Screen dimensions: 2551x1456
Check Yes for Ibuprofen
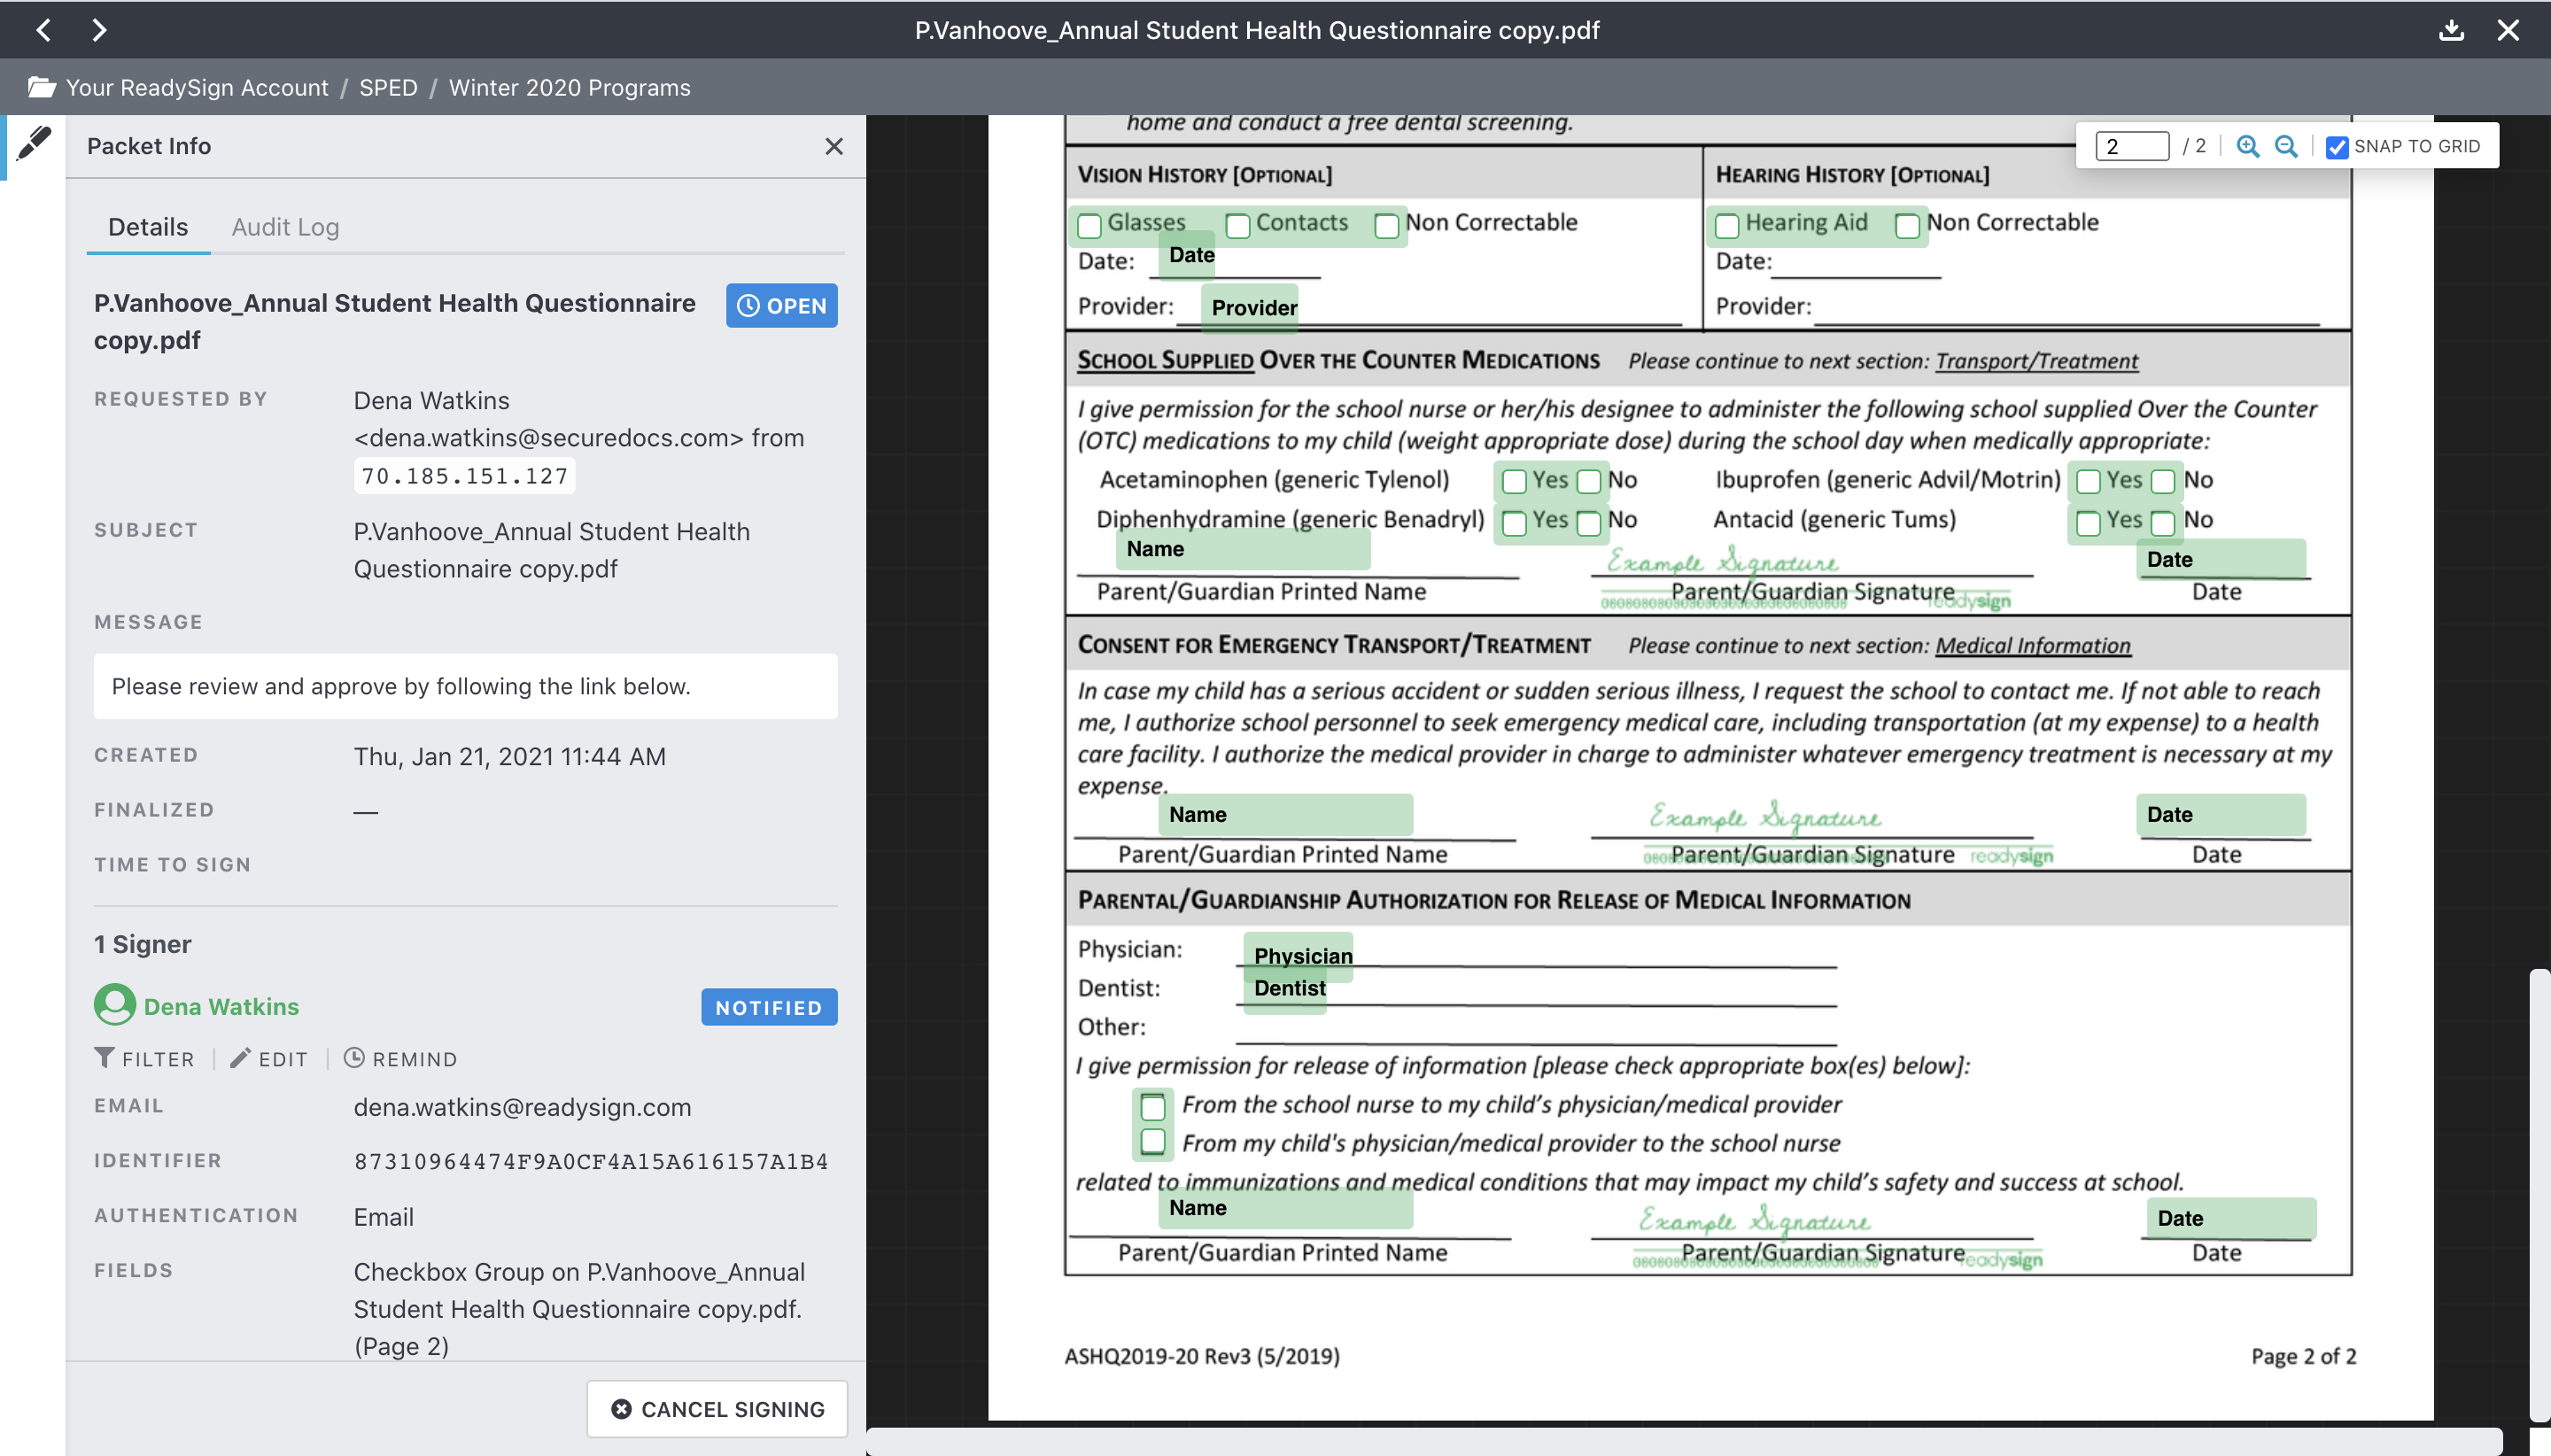[2089, 482]
